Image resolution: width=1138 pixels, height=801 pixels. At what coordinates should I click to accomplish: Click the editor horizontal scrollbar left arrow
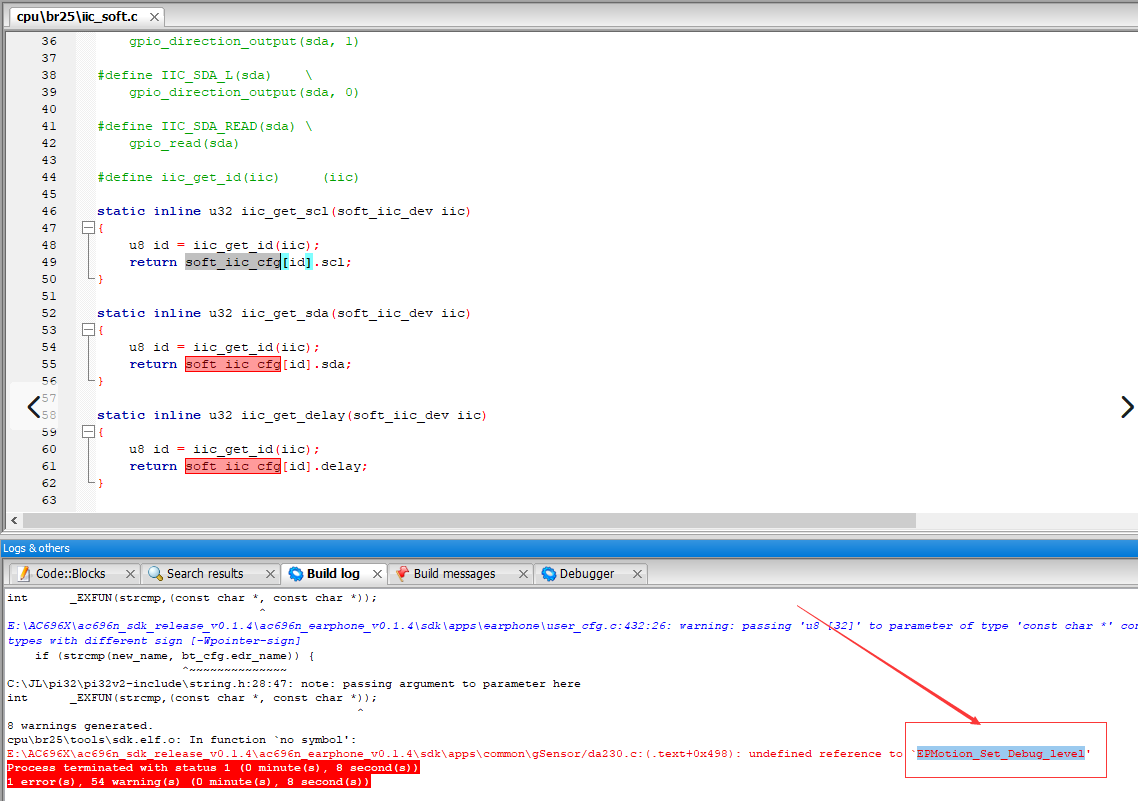click(x=14, y=521)
